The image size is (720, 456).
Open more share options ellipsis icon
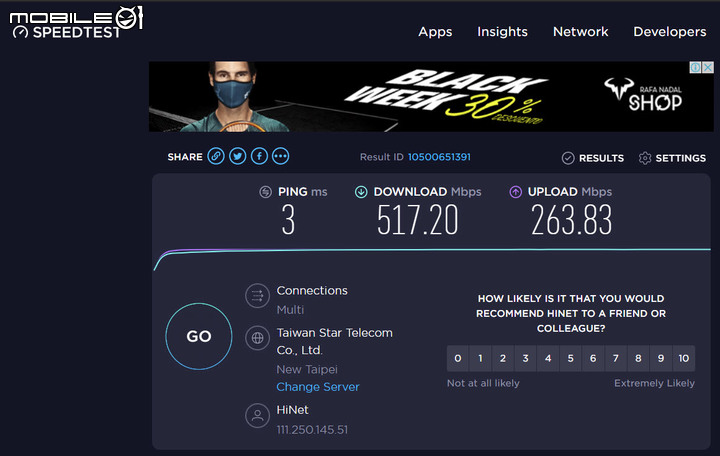[x=281, y=157]
